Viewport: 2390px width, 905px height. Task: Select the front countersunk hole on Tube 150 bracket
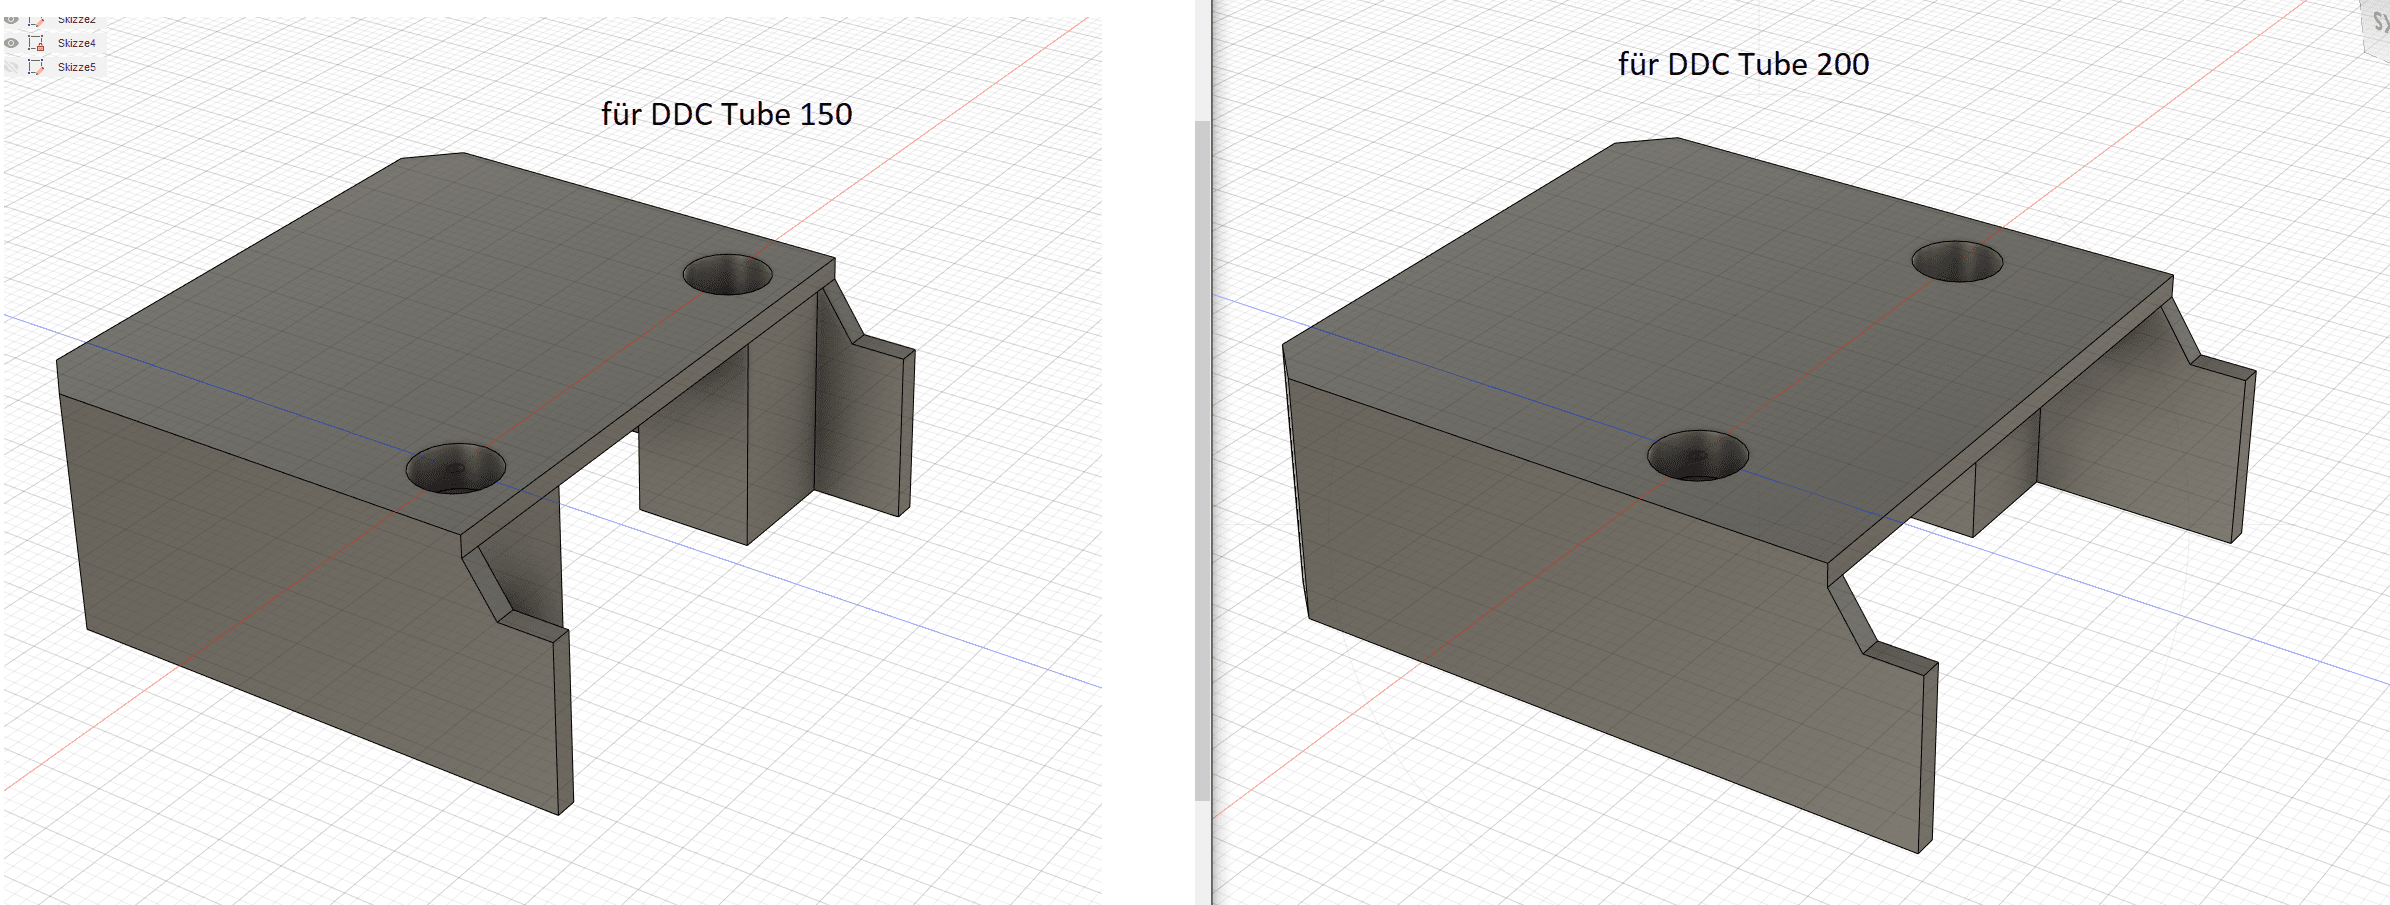click(456, 468)
